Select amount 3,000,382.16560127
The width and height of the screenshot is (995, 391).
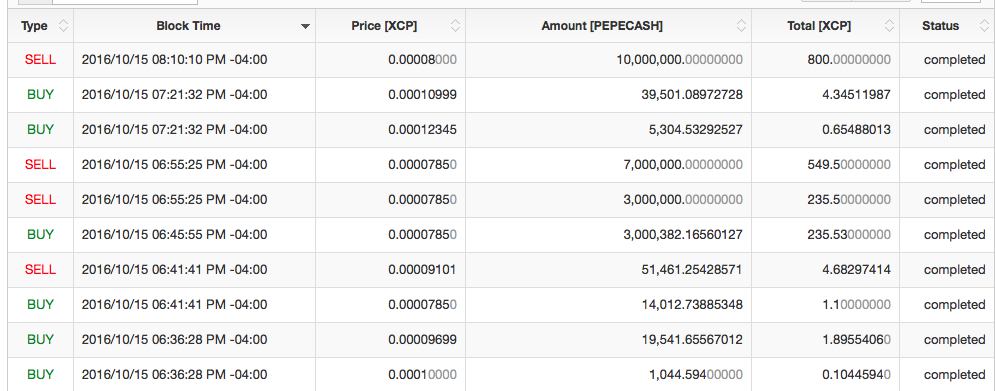coord(683,234)
